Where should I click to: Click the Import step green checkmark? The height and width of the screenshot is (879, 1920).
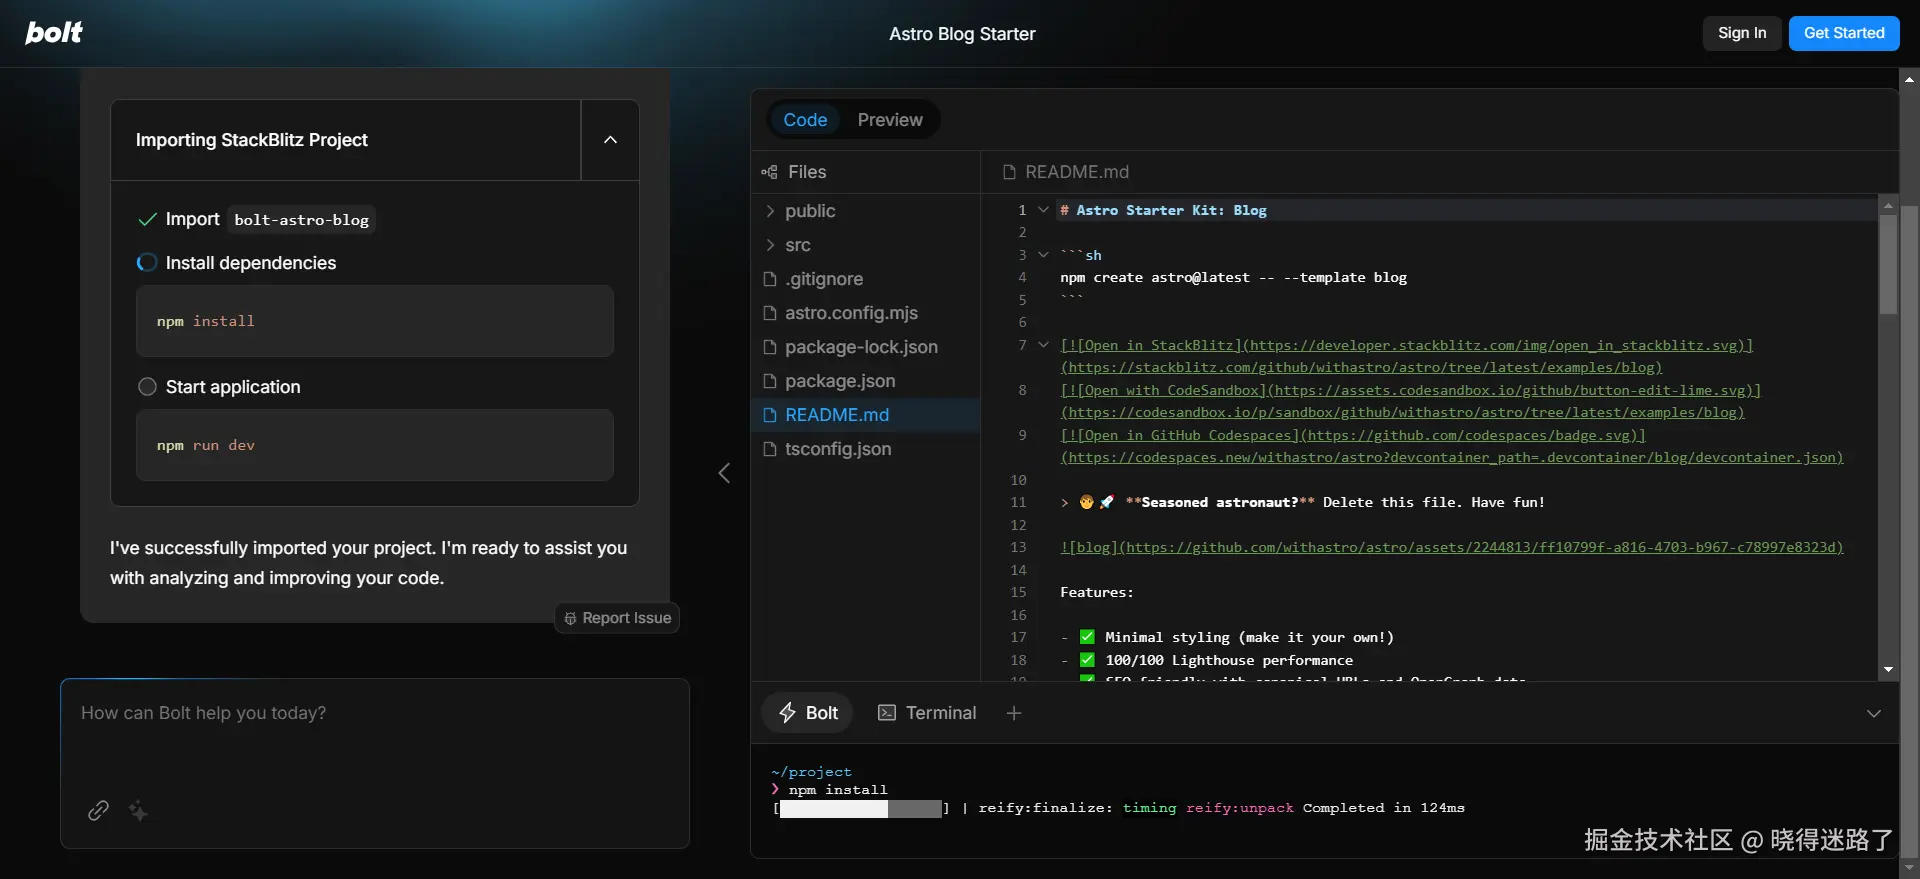(x=147, y=220)
